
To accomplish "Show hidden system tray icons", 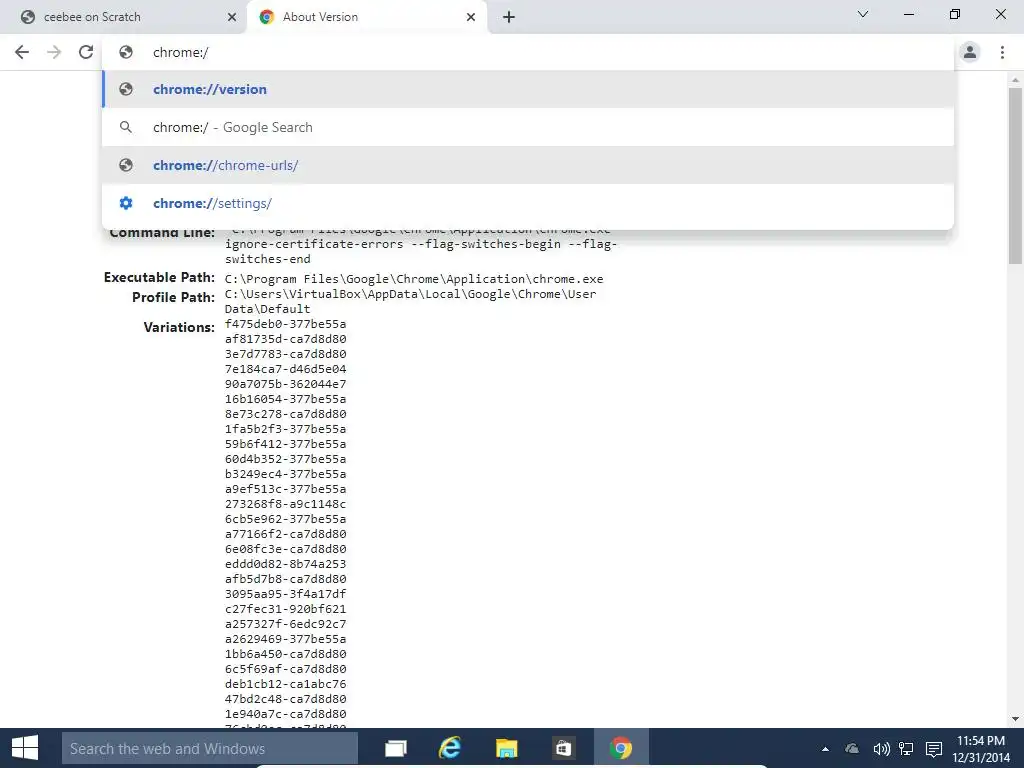I will coord(825,749).
